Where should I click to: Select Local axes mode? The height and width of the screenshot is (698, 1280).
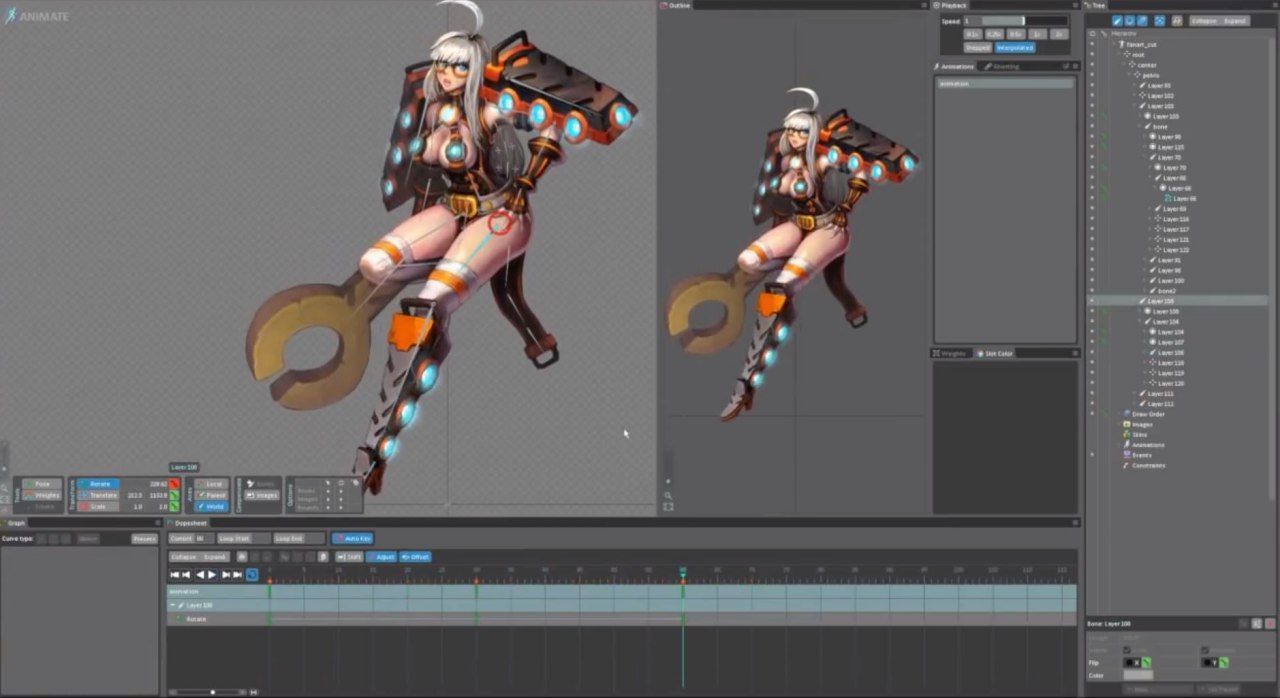click(211, 484)
